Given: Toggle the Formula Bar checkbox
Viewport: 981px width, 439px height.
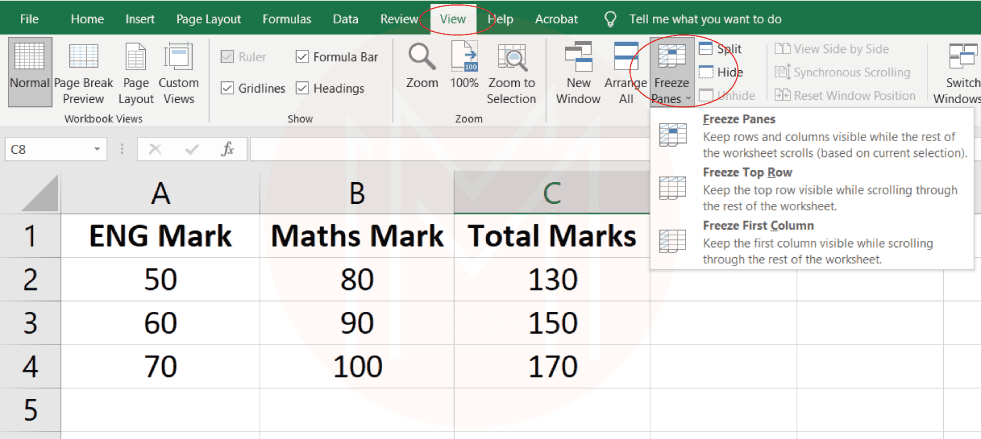Looking at the screenshot, I should tap(304, 57).
